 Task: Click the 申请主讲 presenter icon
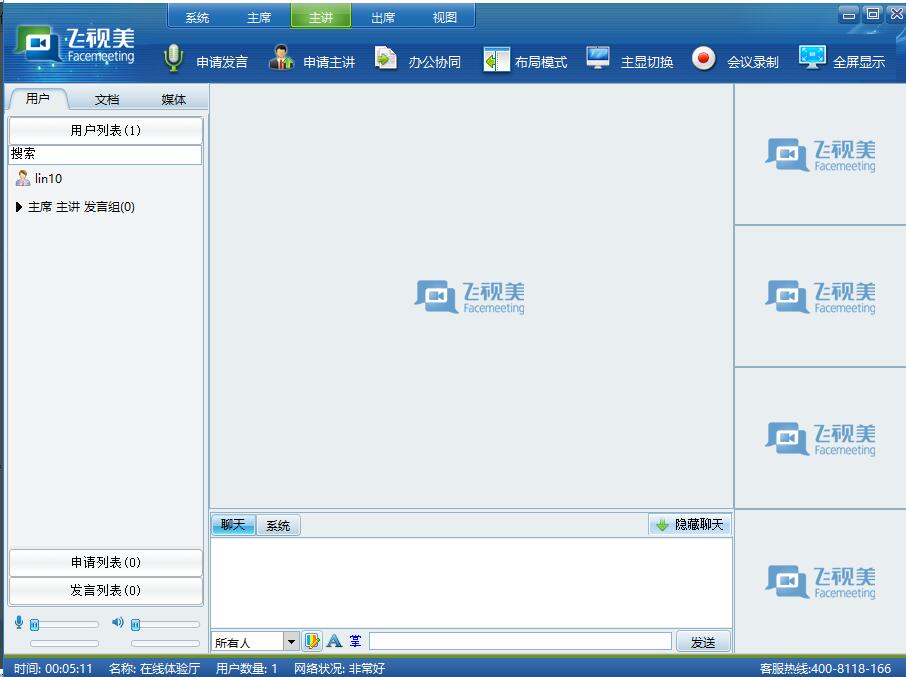pyautogui.click(x=281, y=59)
